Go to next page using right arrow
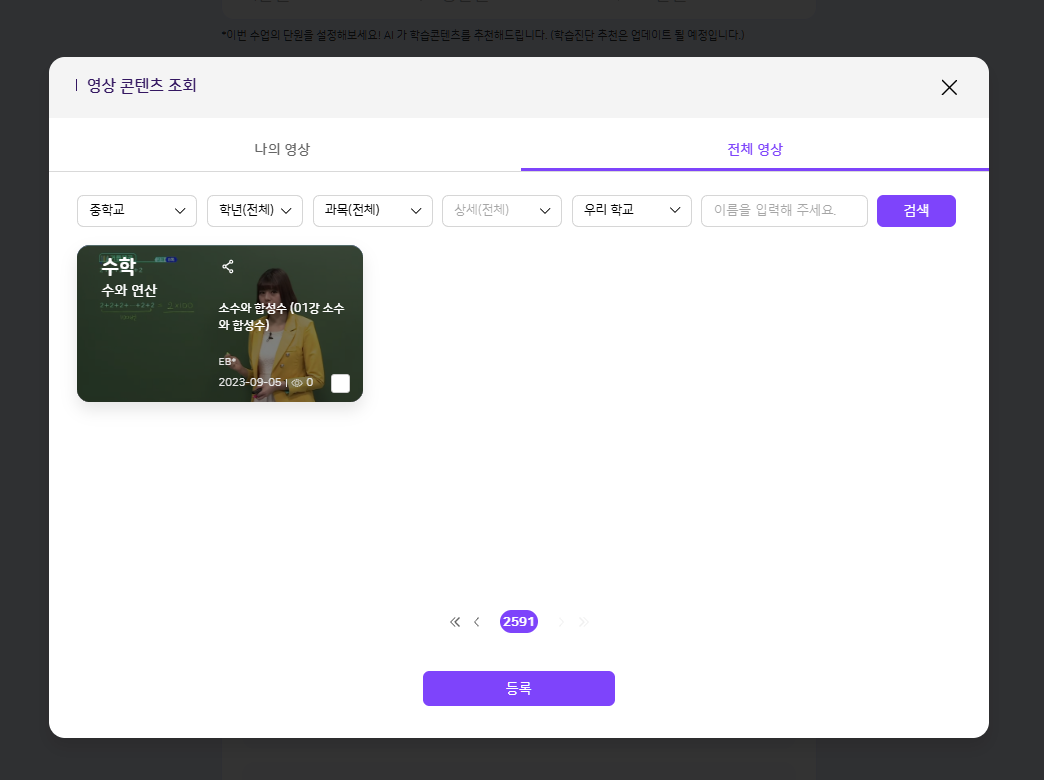The height and width of the screenshot is (780, 1044). click(561, 622)
